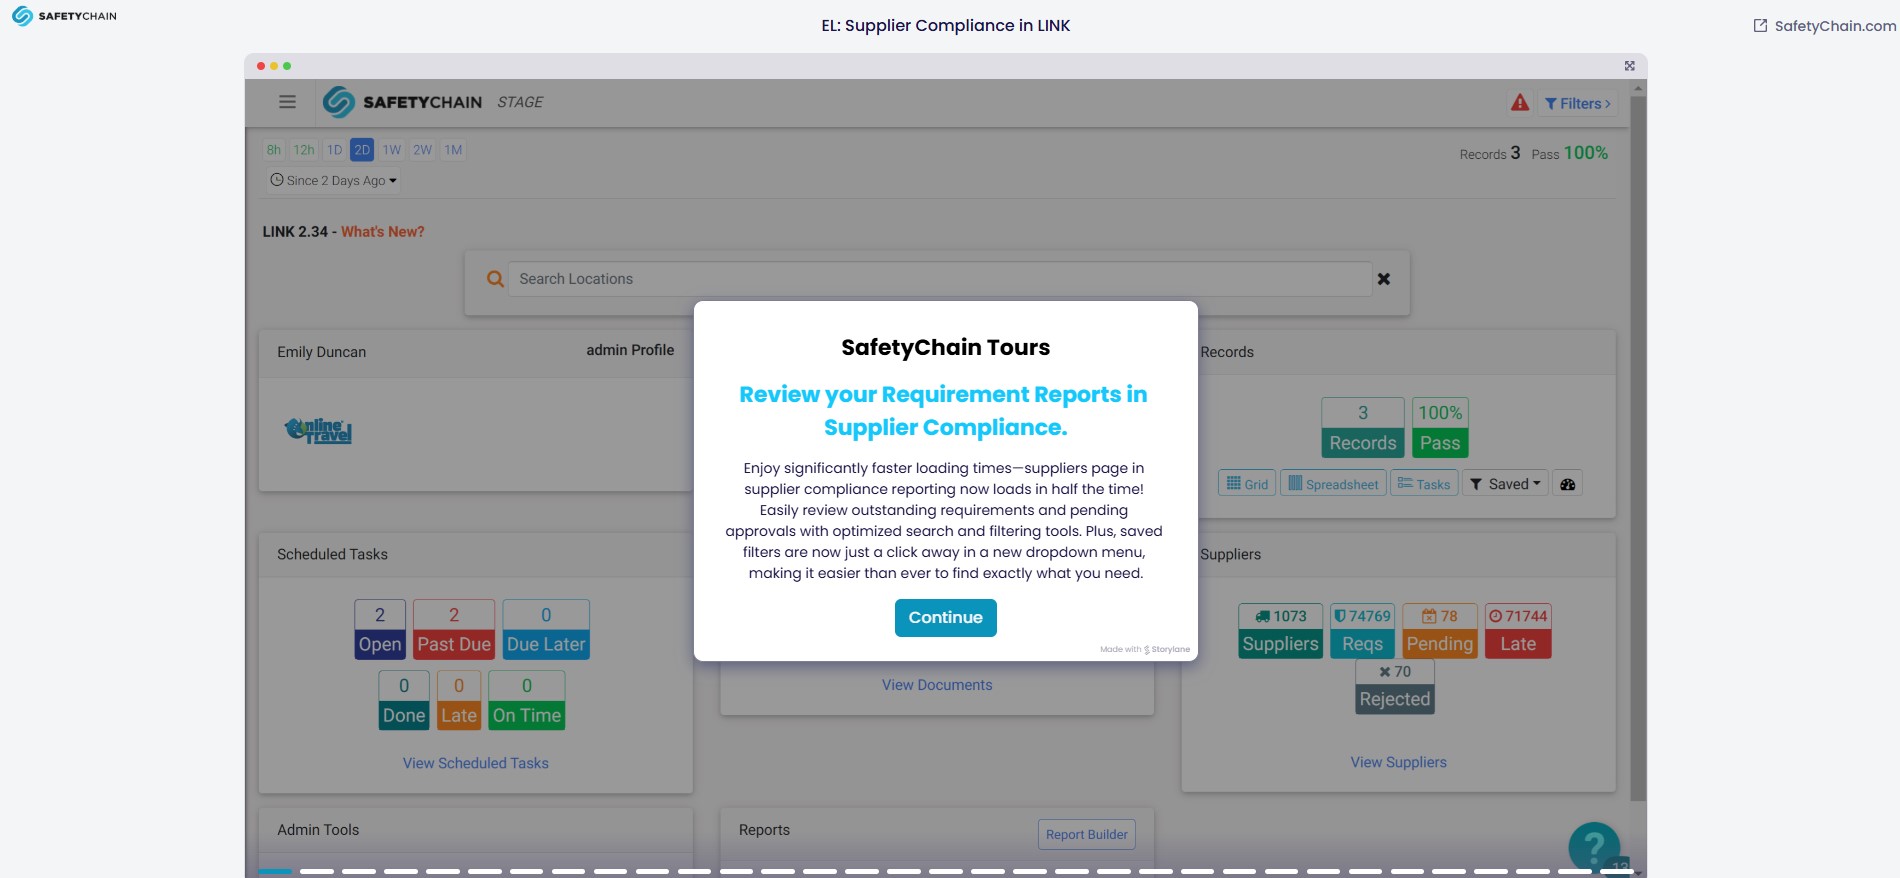1900x878 pixels.
Task: Select the 2D time range
Action: click(362, 150)
